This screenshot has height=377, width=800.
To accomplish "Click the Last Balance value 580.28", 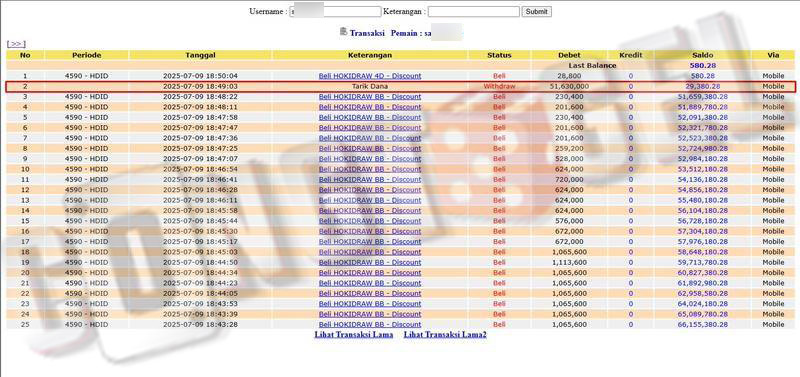I will 703,65.
